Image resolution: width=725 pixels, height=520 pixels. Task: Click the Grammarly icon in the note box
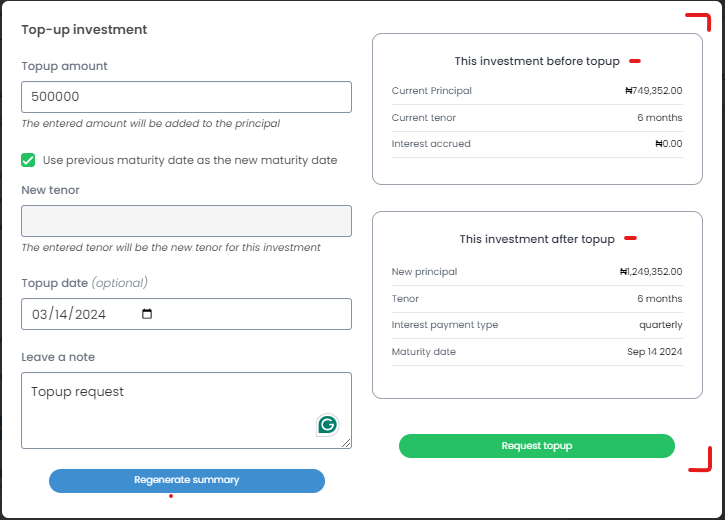click(x=327, y=425)
